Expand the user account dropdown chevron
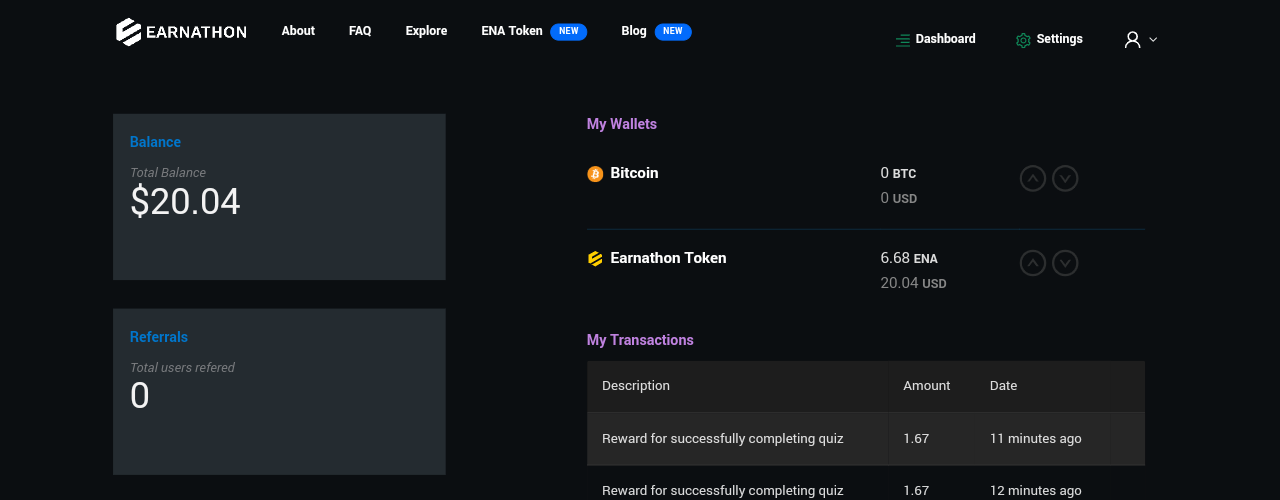This screenshot has height=500, width=1280. point(1153,40)
